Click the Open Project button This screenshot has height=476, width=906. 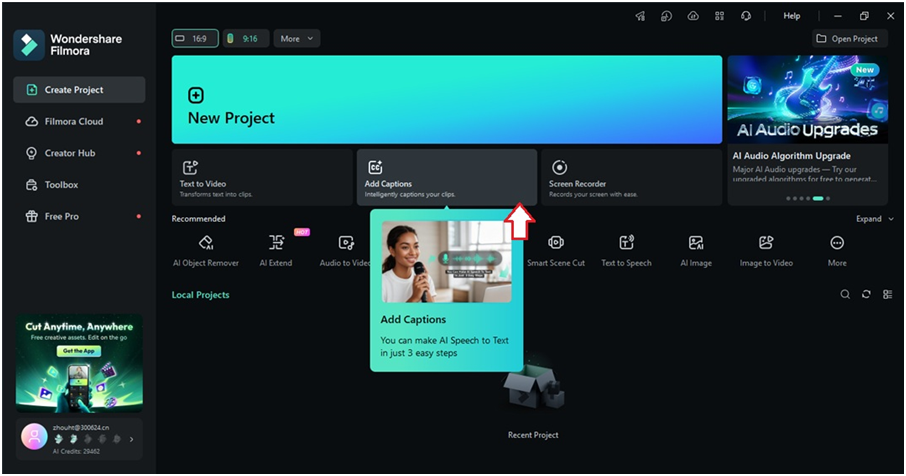point(850,39)
